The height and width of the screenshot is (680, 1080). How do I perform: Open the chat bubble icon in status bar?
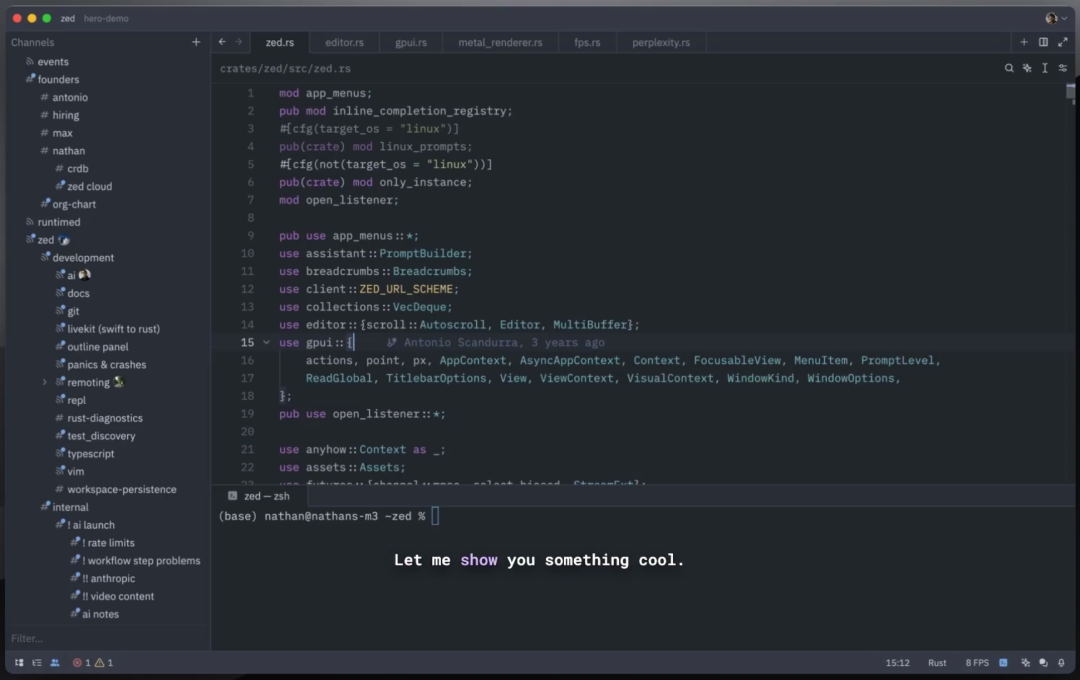[x=1042, y=662]
